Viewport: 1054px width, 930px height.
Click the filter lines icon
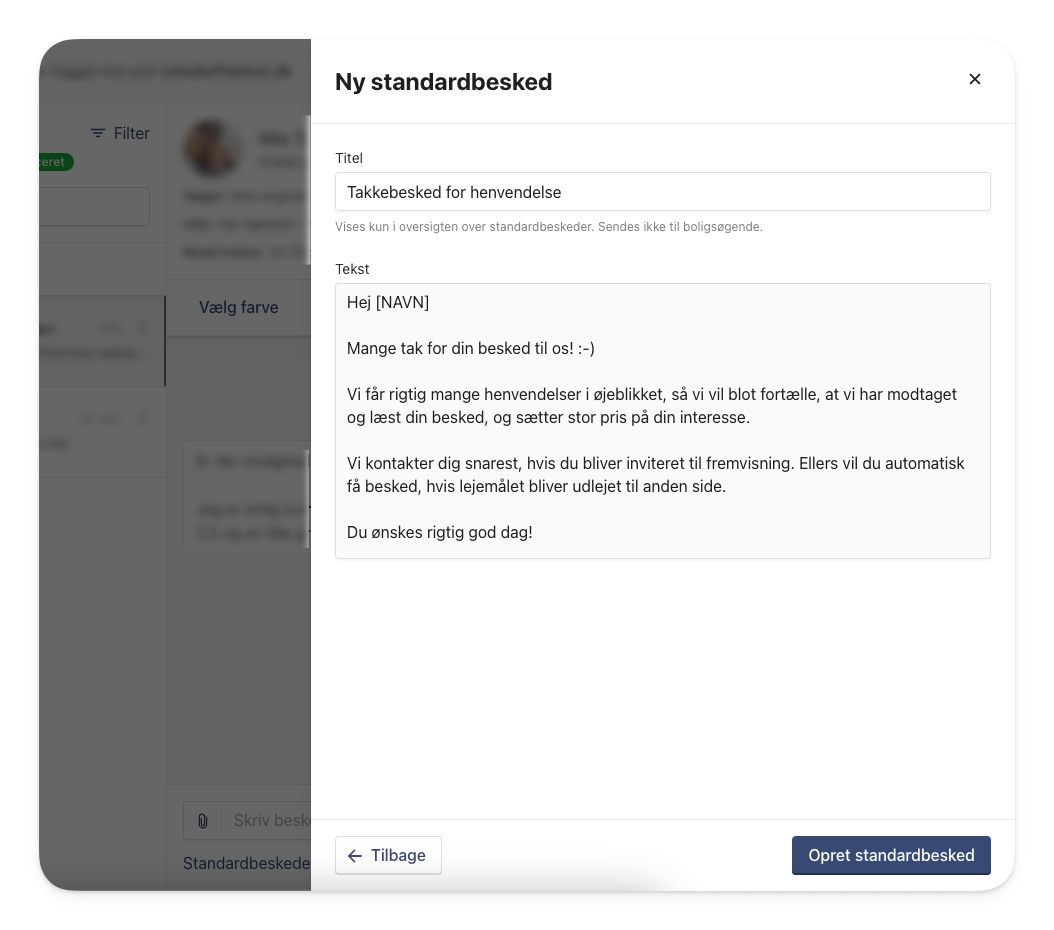point(98,134)
